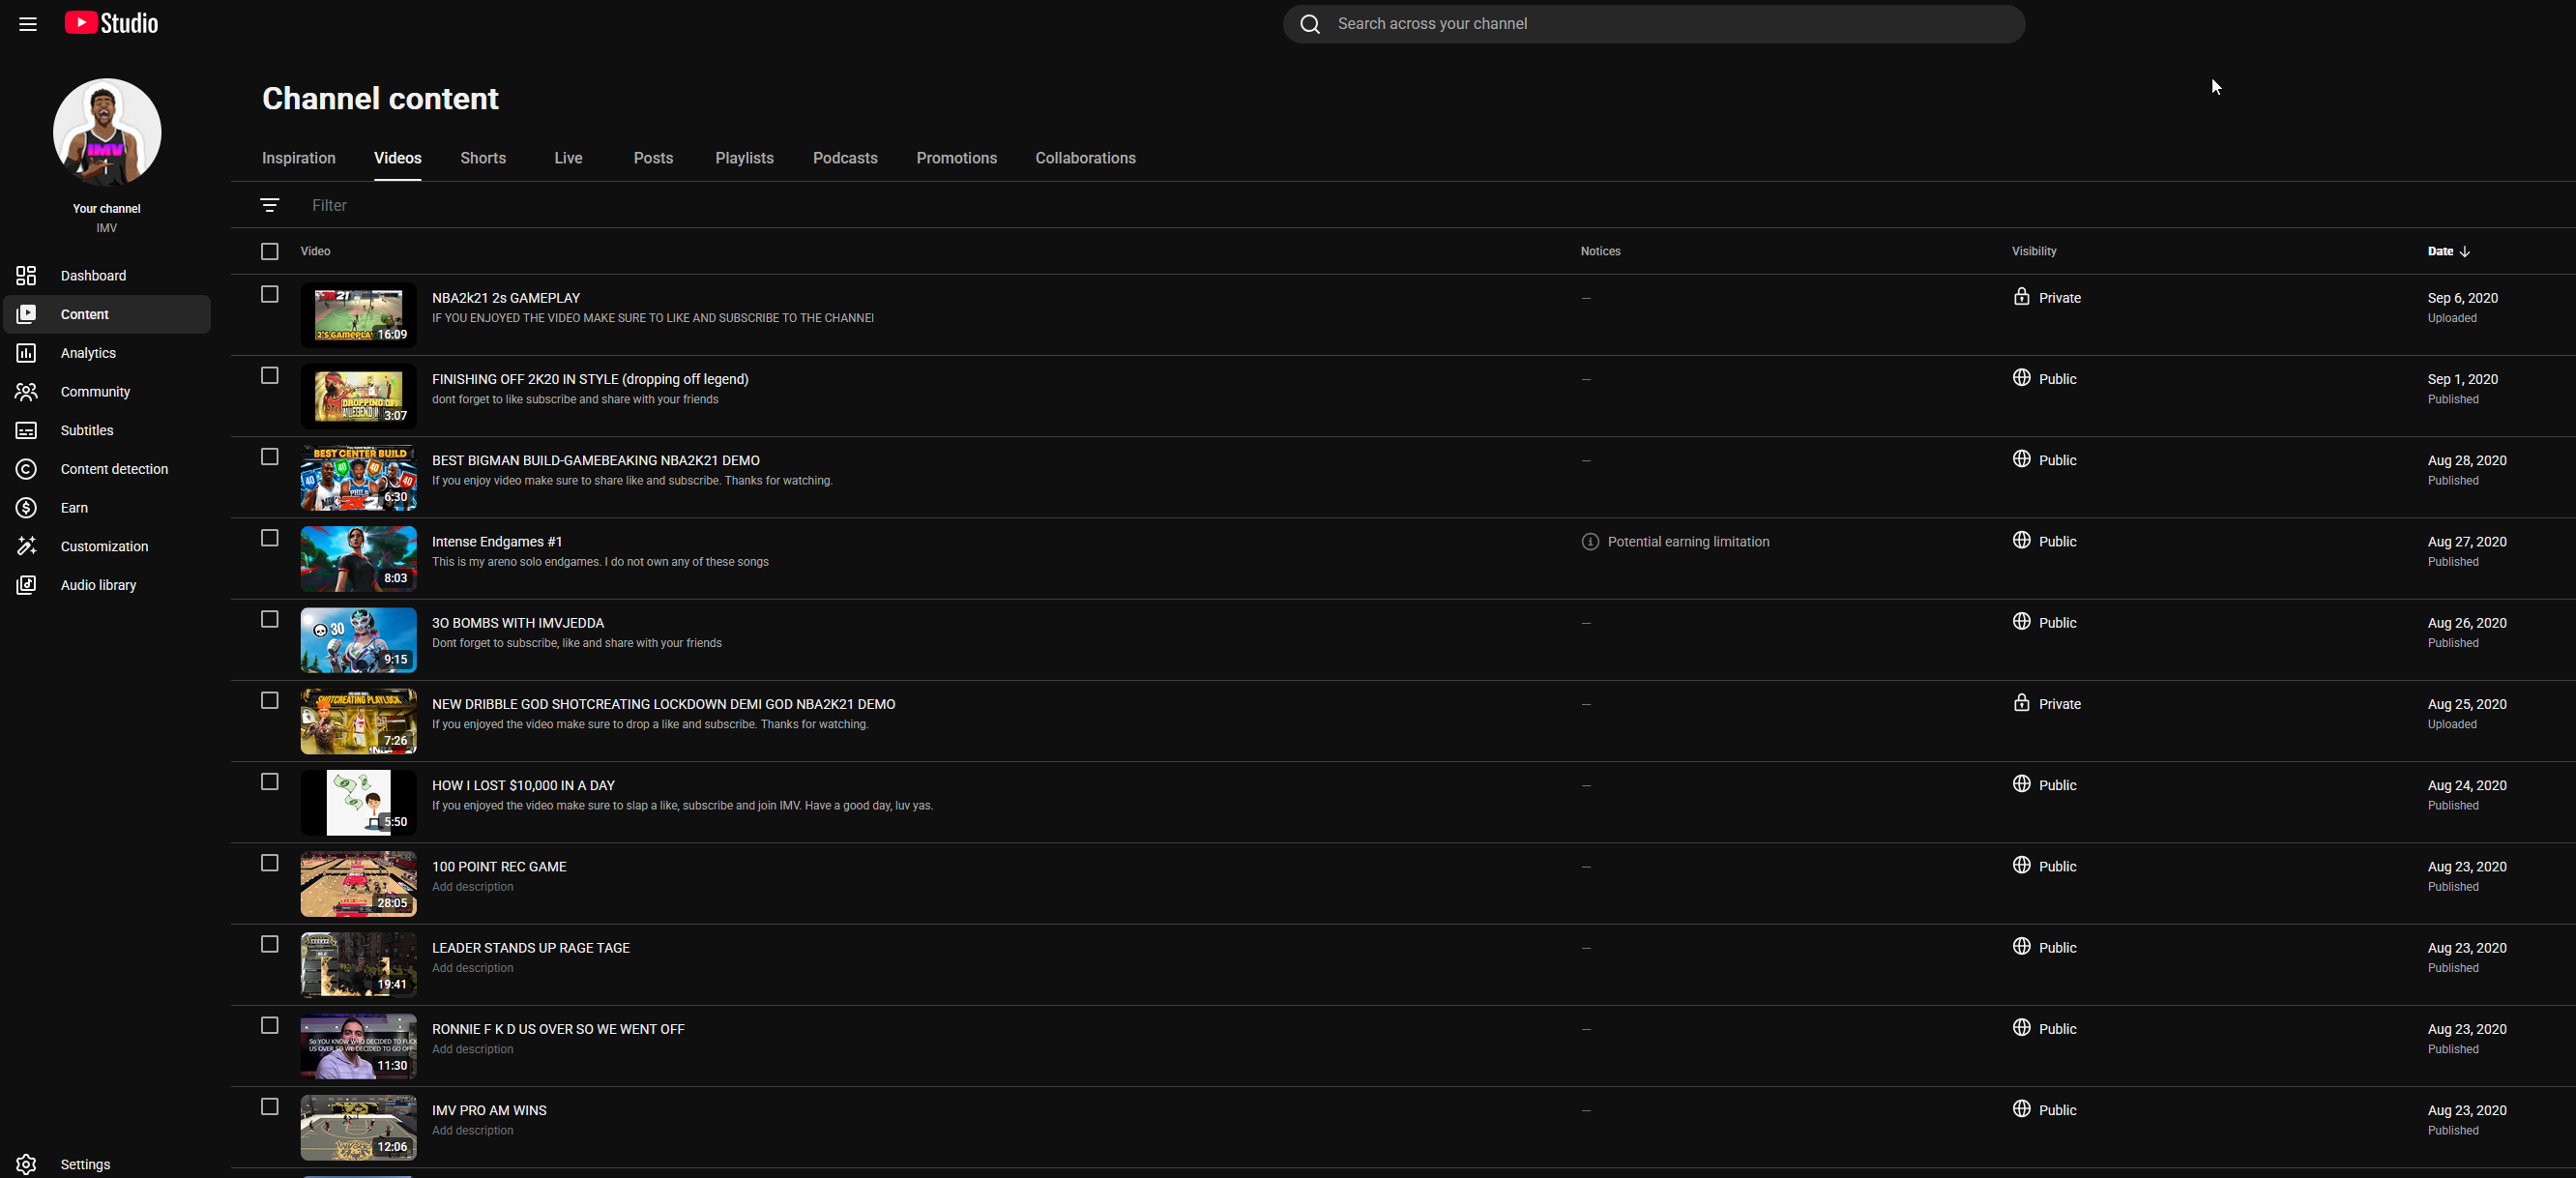Open Private visibility for NBA2k21 2s GAMEPLAY
This screenshot has width=2576, height=1178.
point(2047,298)
